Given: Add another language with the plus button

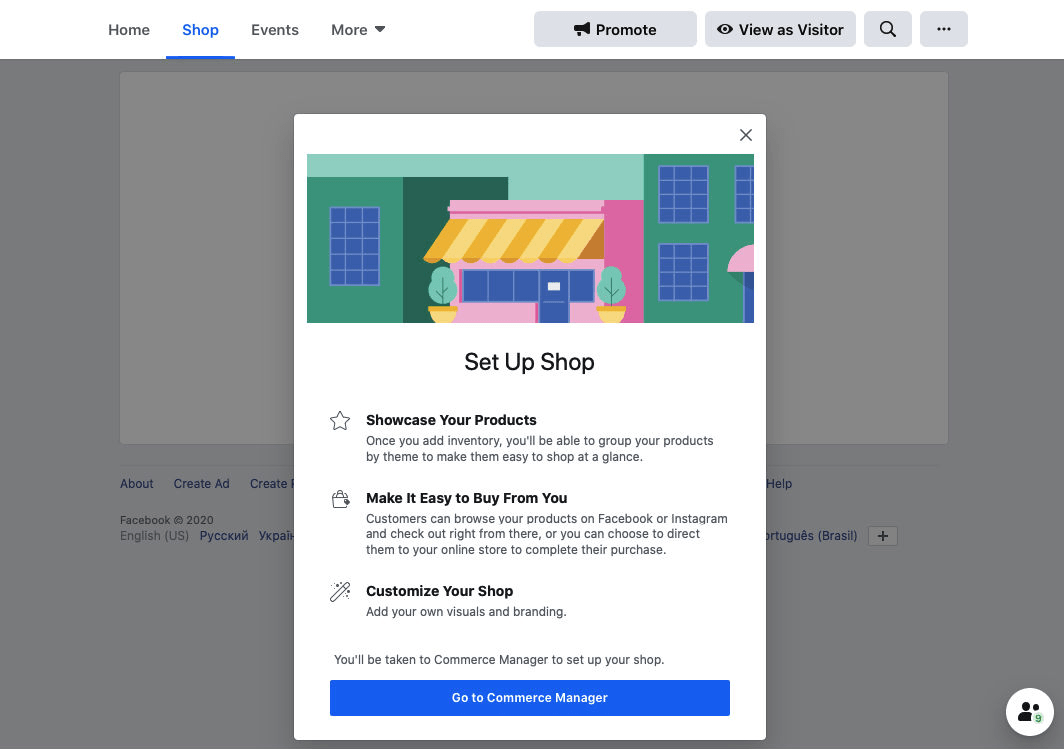Looking at the screenshot, I should click(x=882, y=536).
